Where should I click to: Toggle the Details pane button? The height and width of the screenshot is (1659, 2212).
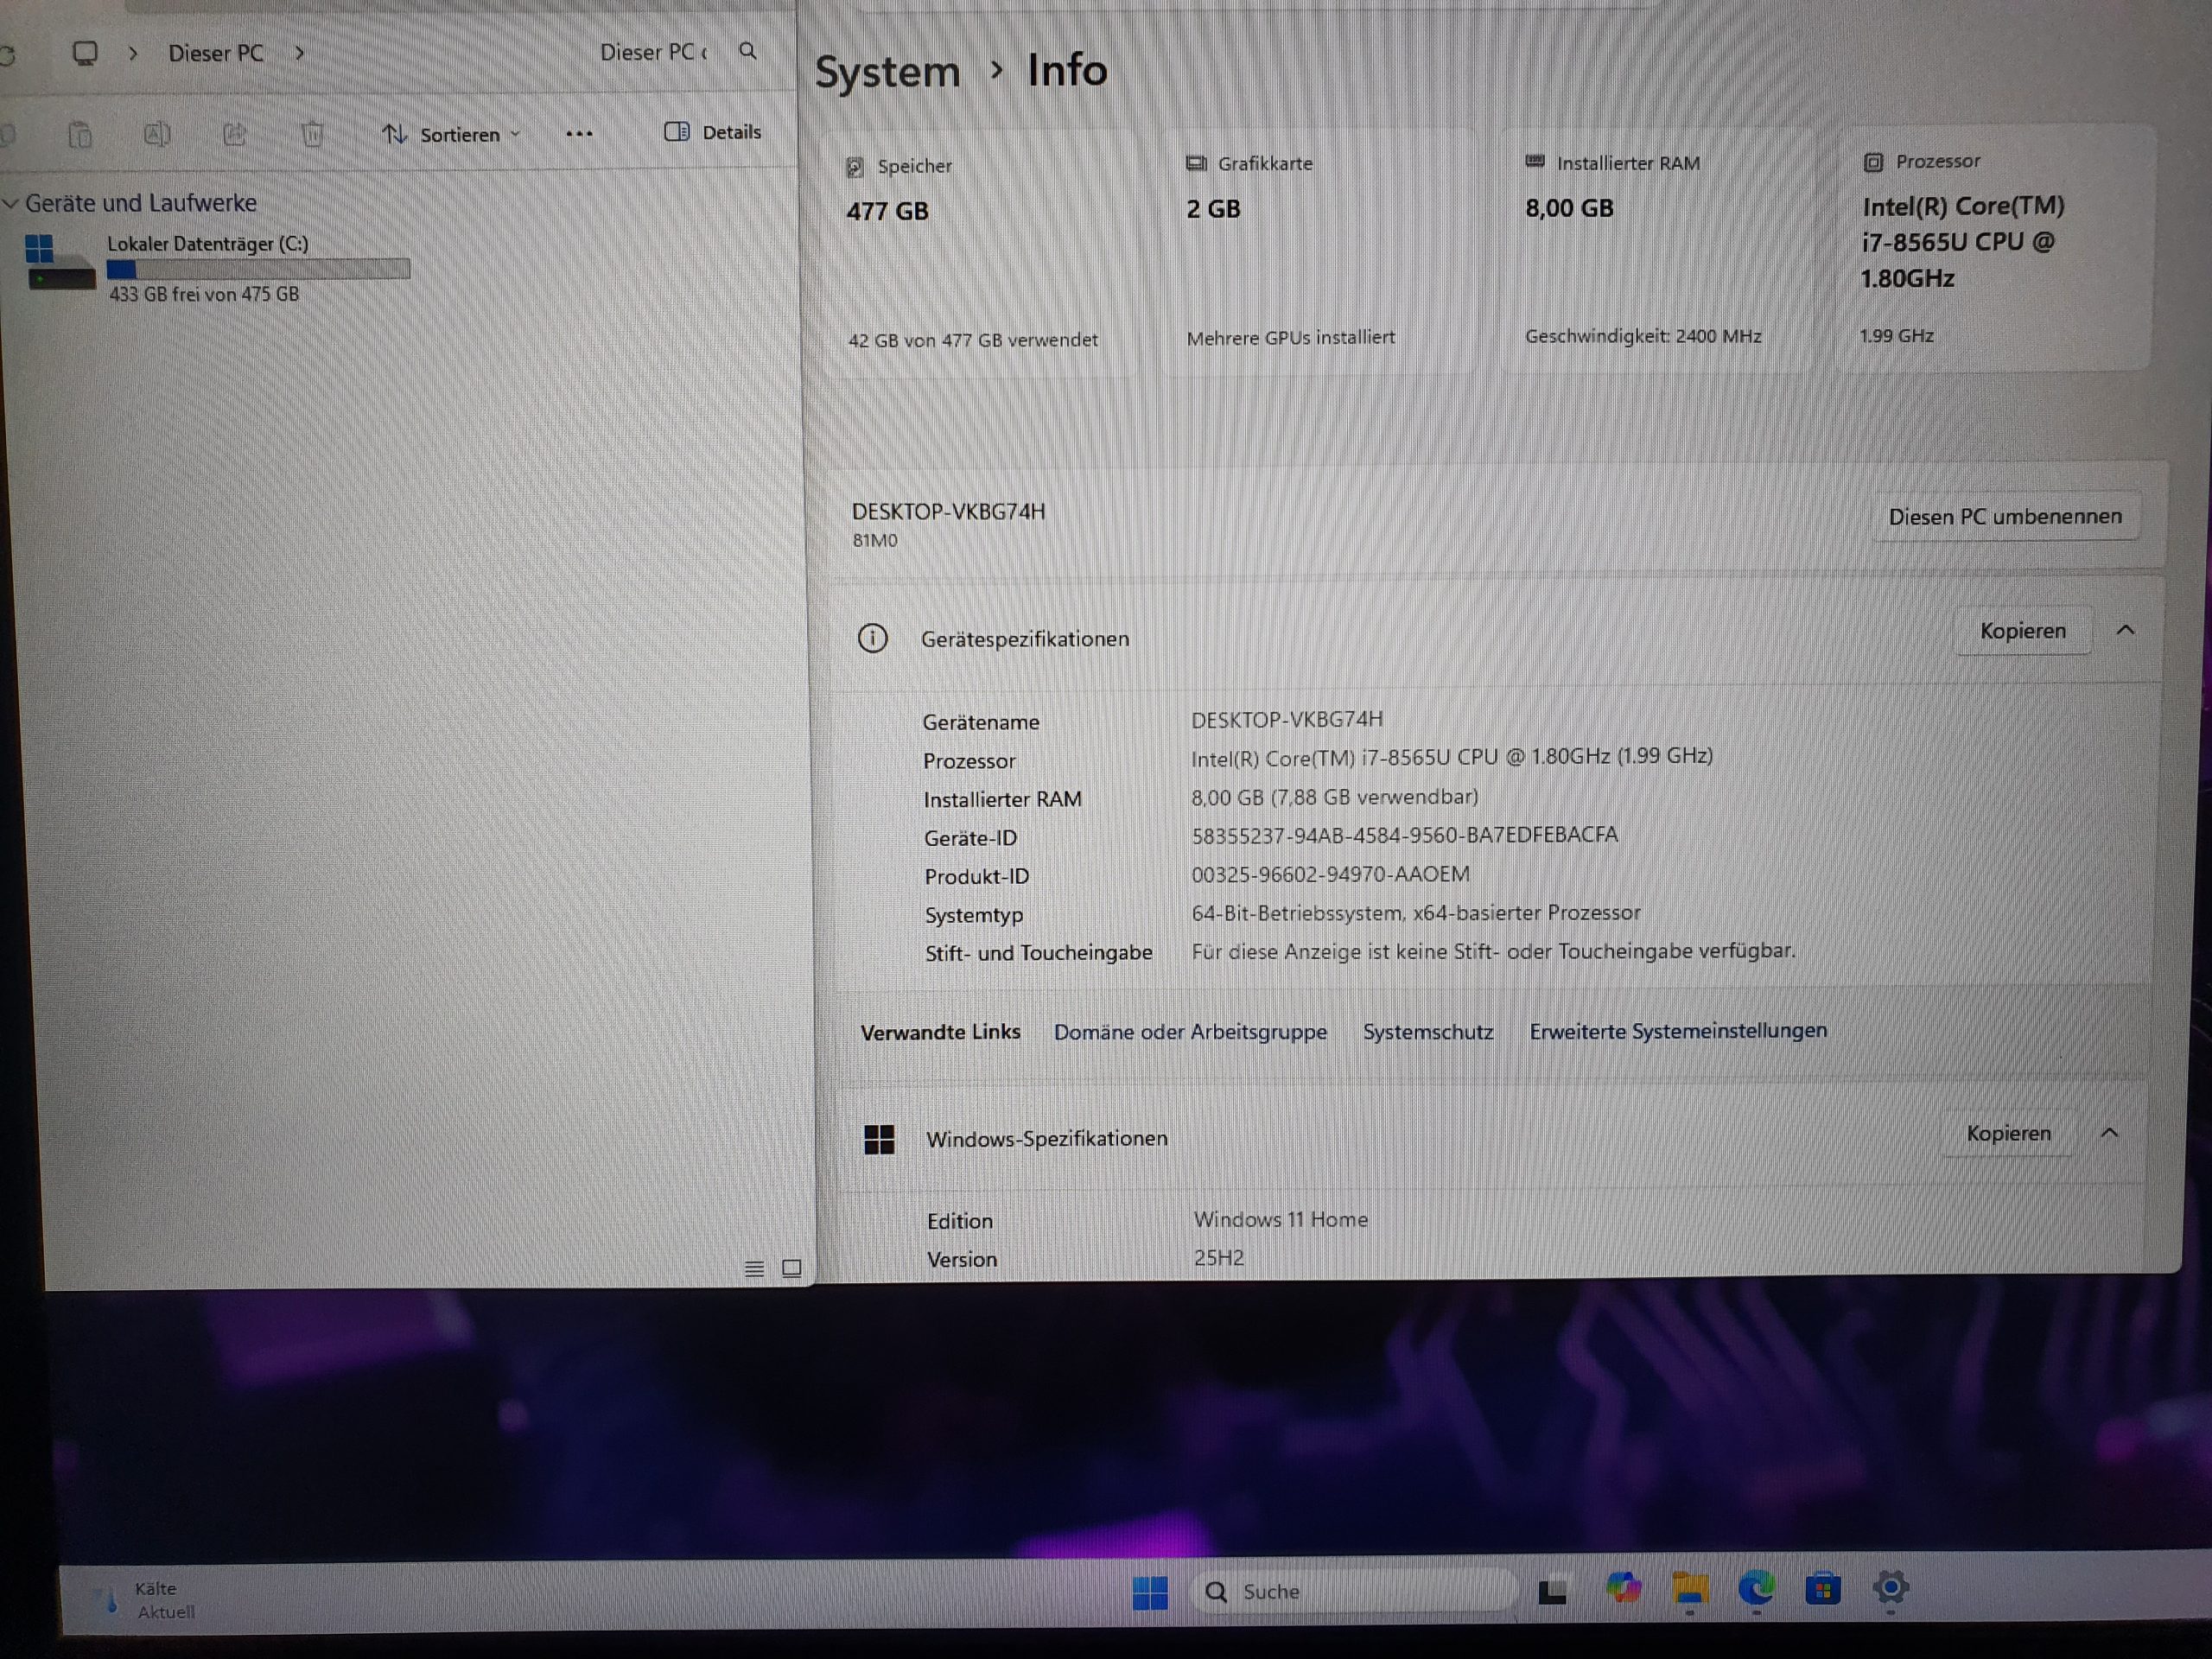click(x=712, y=132)
